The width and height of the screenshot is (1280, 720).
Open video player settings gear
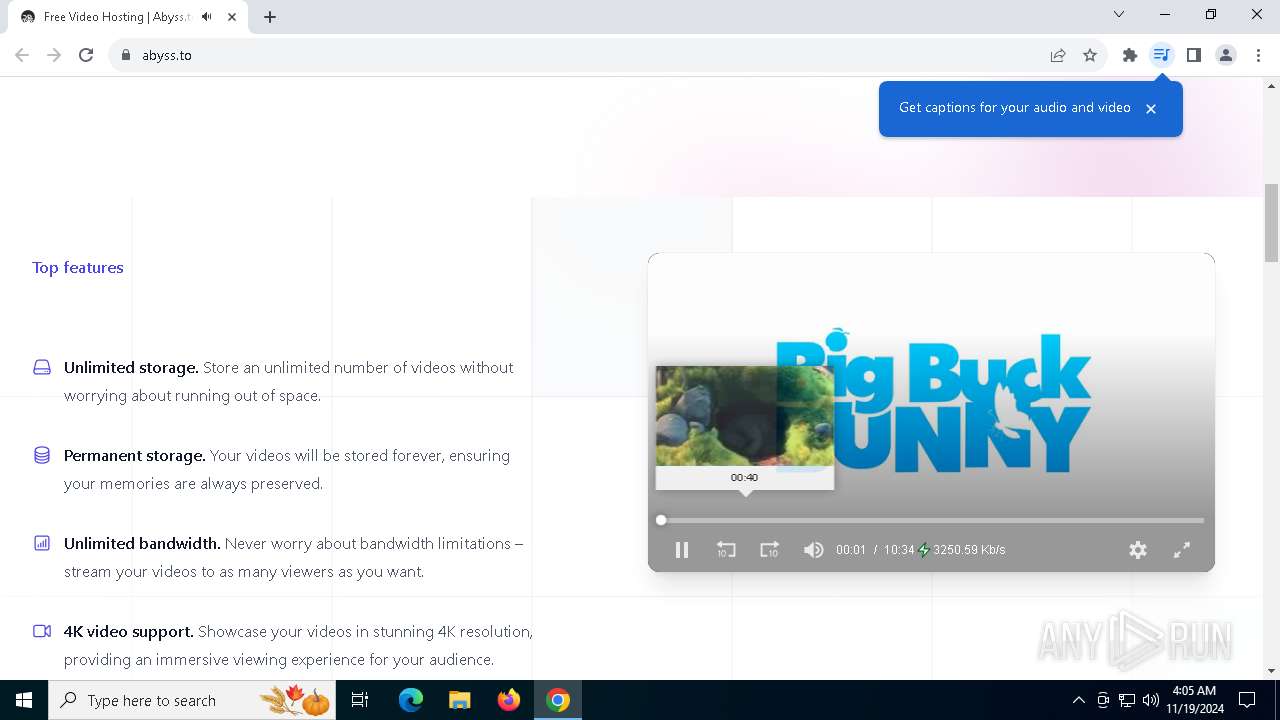coord(1138,550)
